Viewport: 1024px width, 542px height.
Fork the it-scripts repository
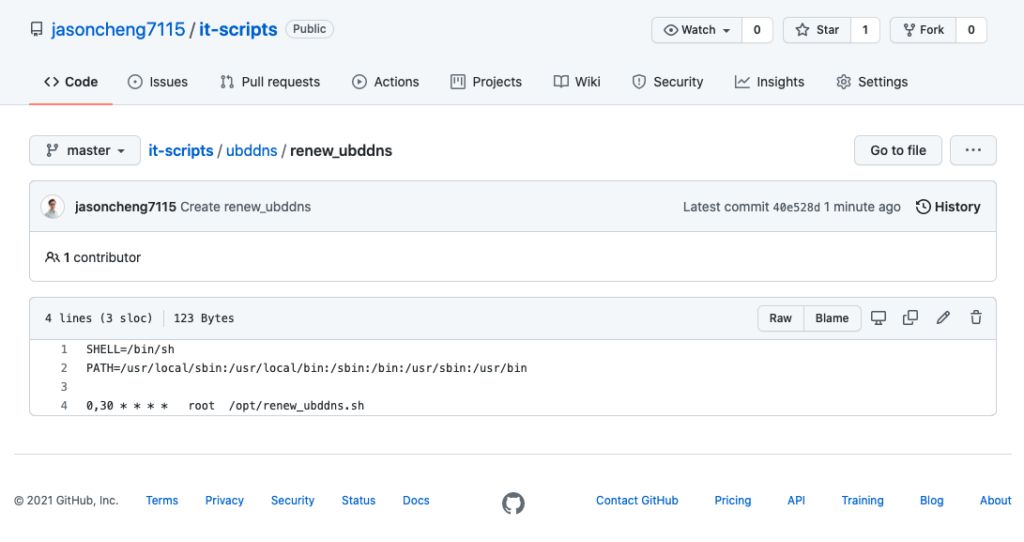[x=923, y=30]
